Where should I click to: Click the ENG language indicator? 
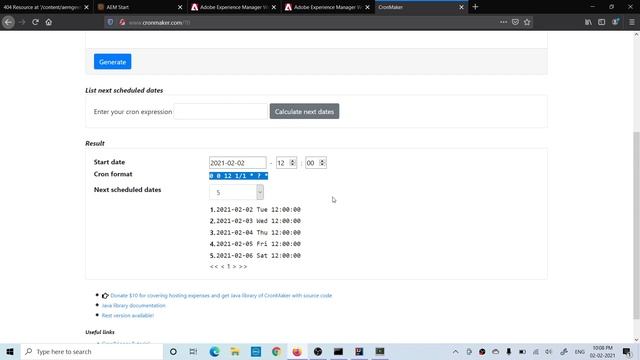(x=580, y=351)
